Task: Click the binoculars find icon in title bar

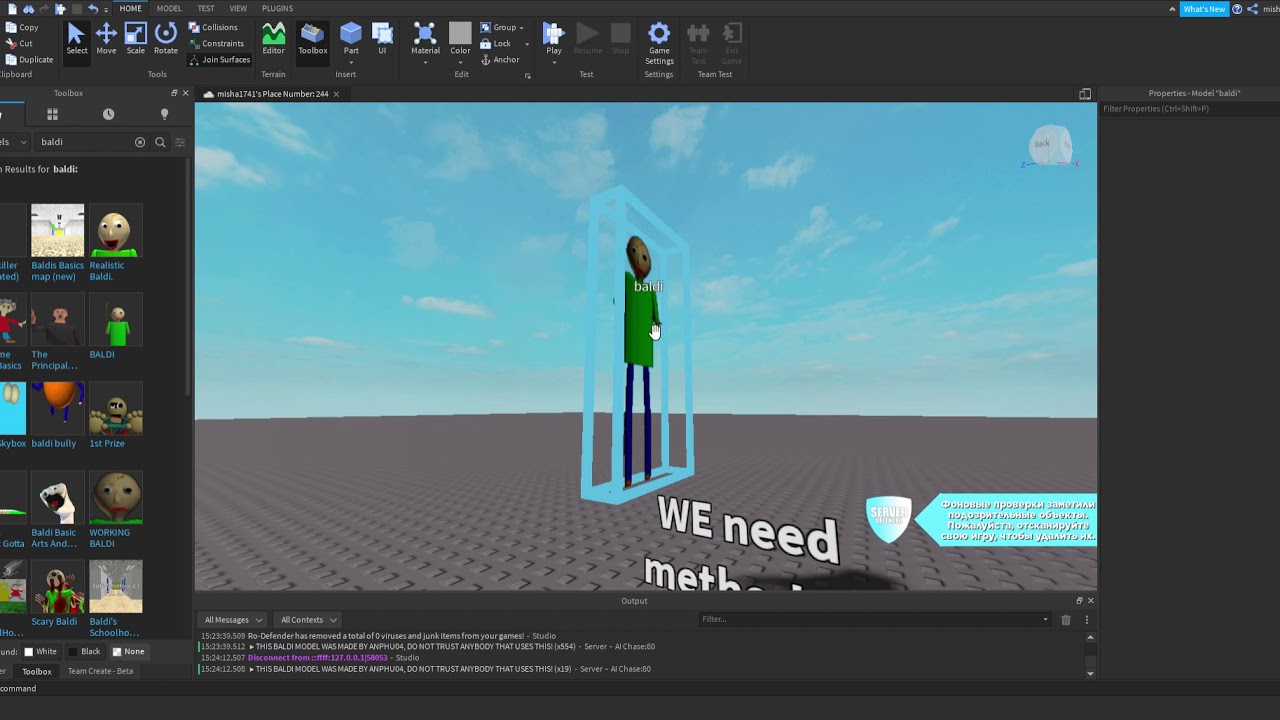Action: click(x=28, y=8)
